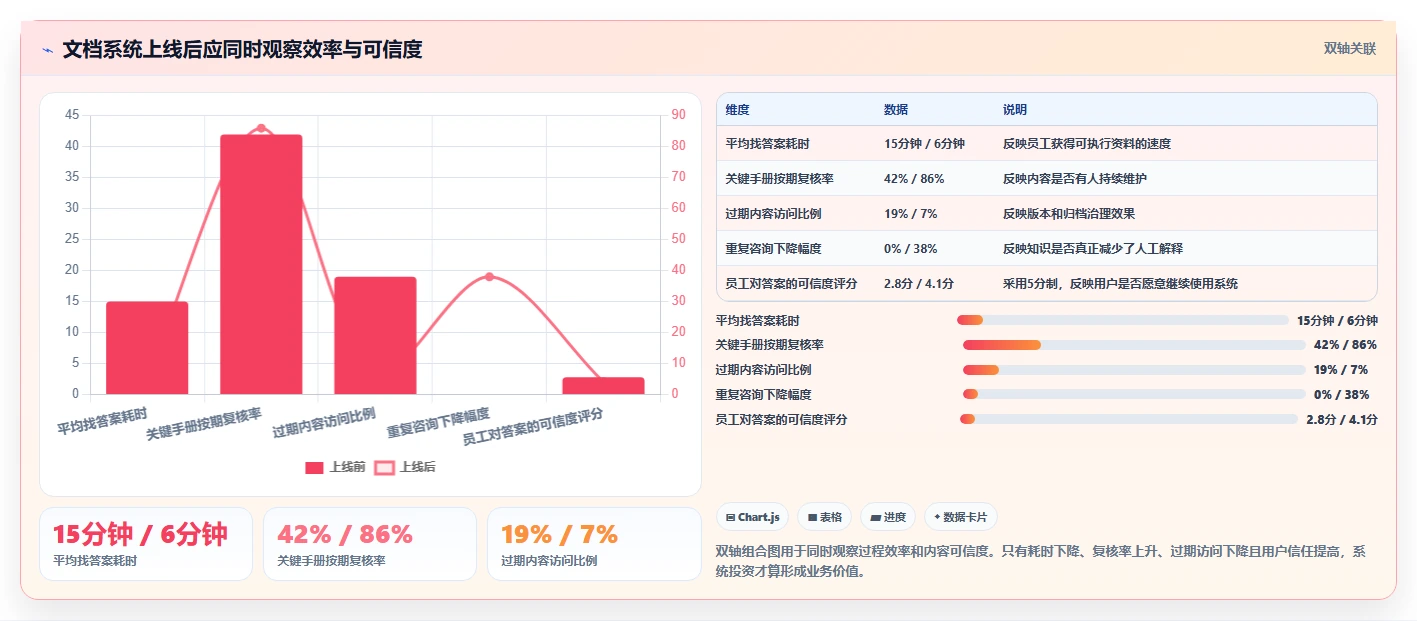Click the lightning icon beside the title
The height and width of the screenshot is (621, 1417).
pos(47,49)
